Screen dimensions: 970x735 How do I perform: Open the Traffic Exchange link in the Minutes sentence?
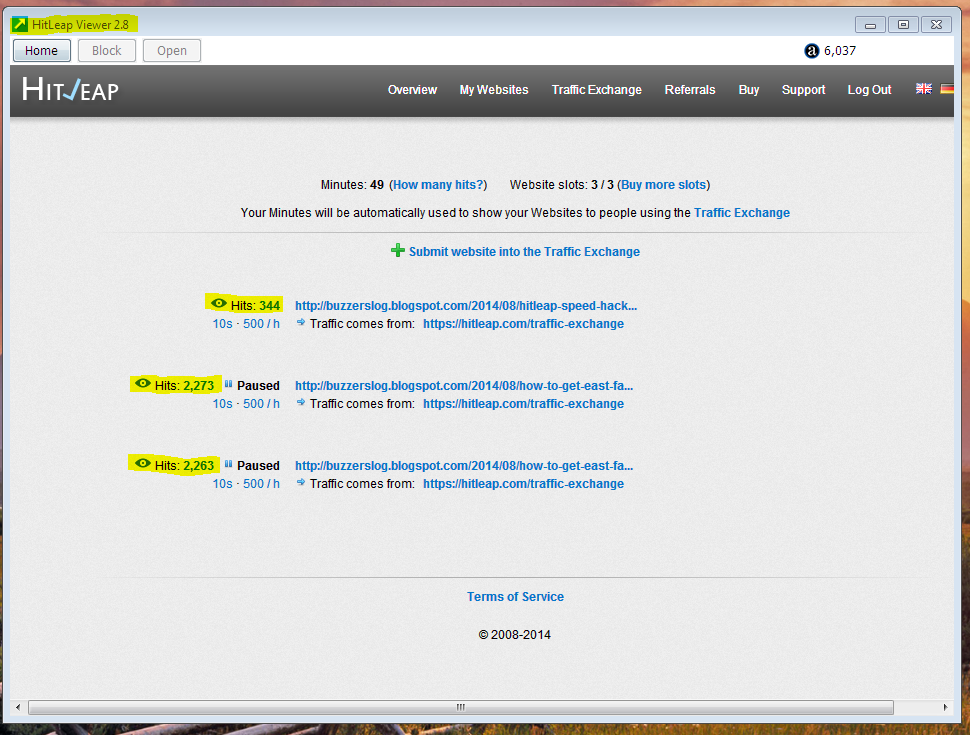pos(742,212)
